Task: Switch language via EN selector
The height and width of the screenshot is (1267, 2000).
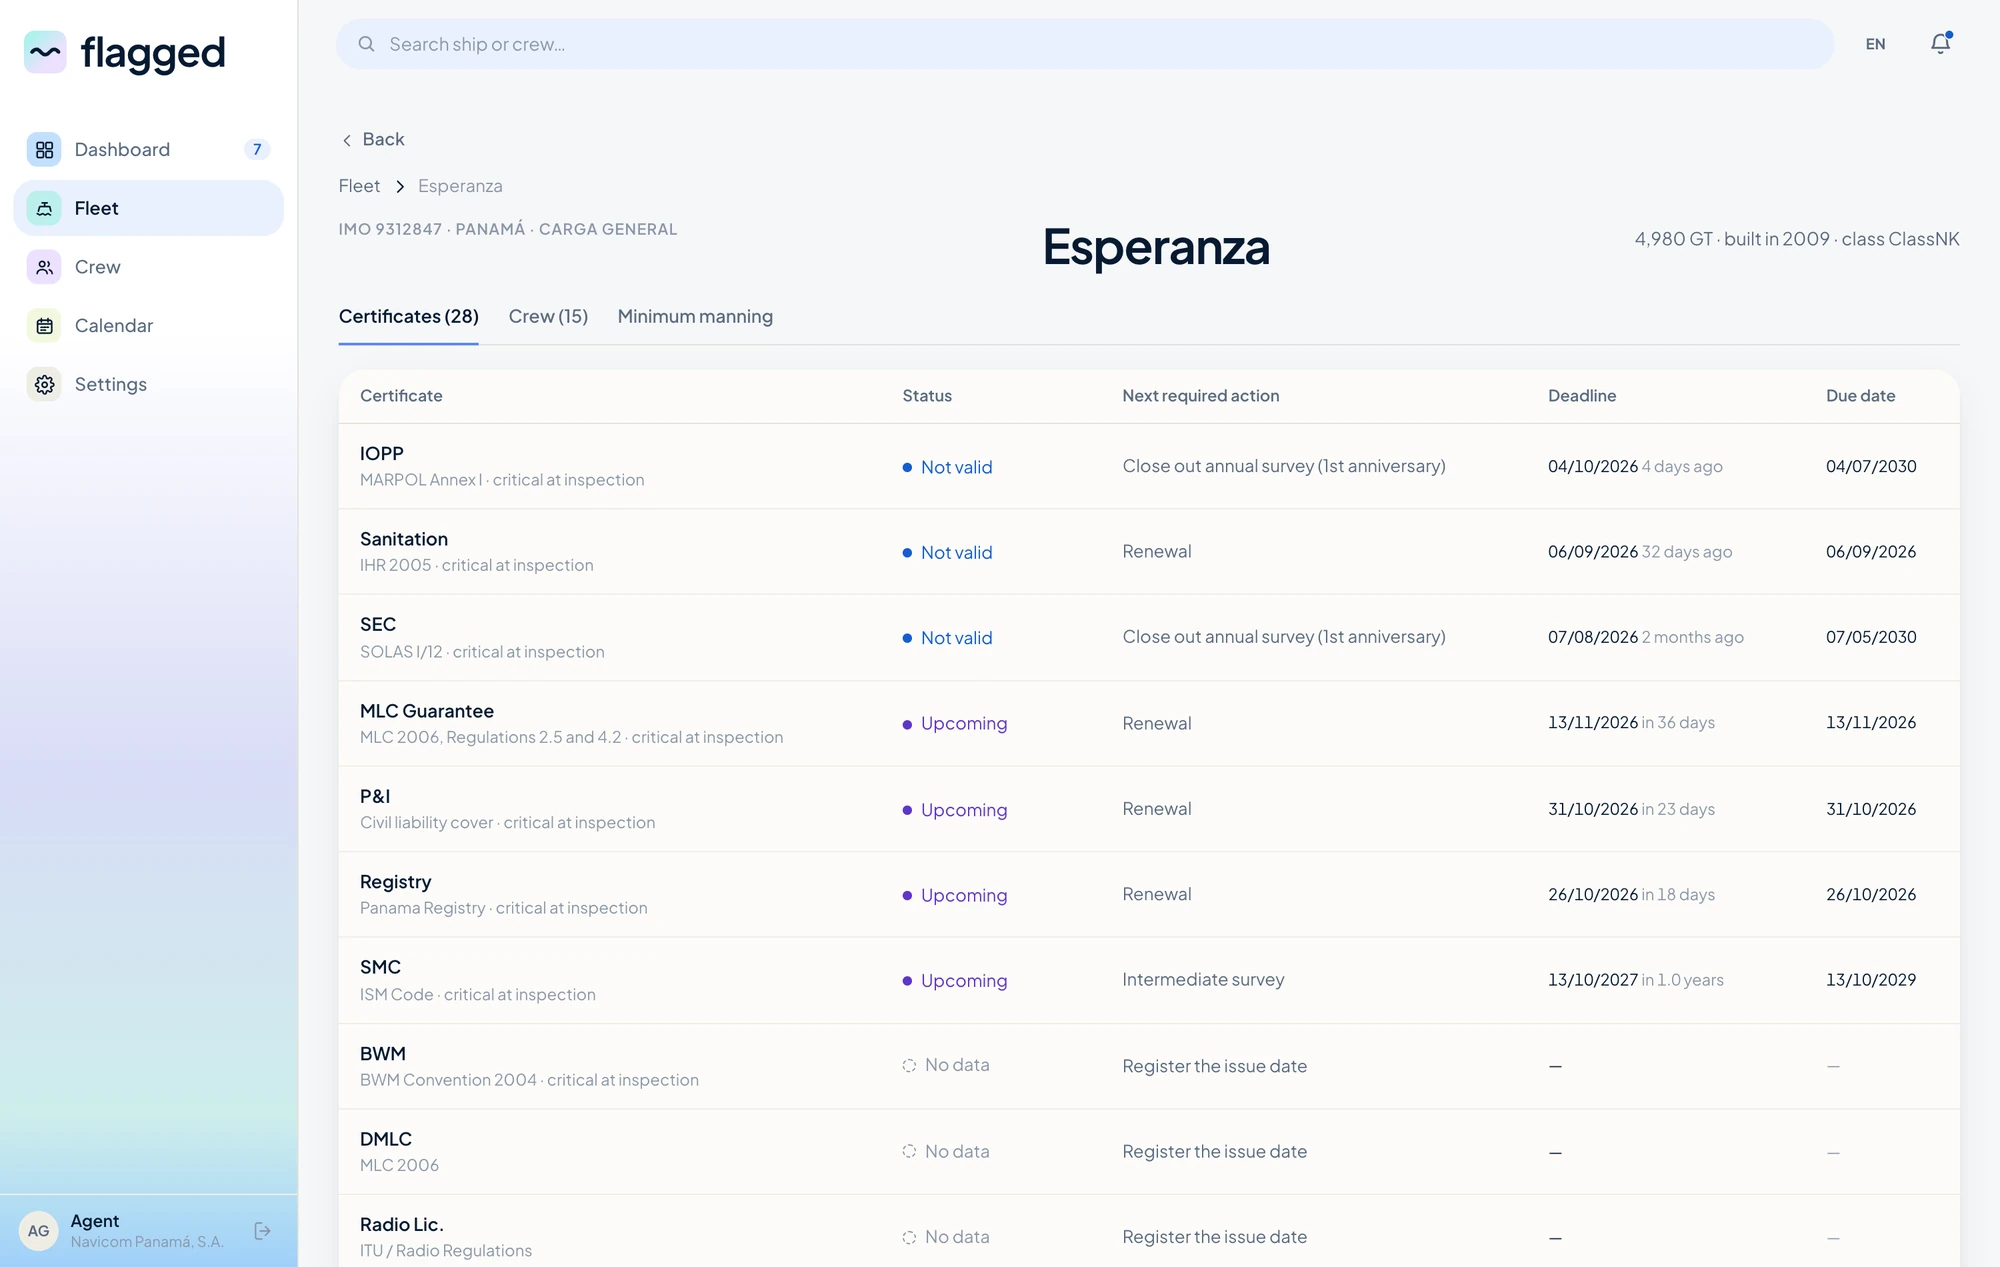Action: click(1875, 44)
